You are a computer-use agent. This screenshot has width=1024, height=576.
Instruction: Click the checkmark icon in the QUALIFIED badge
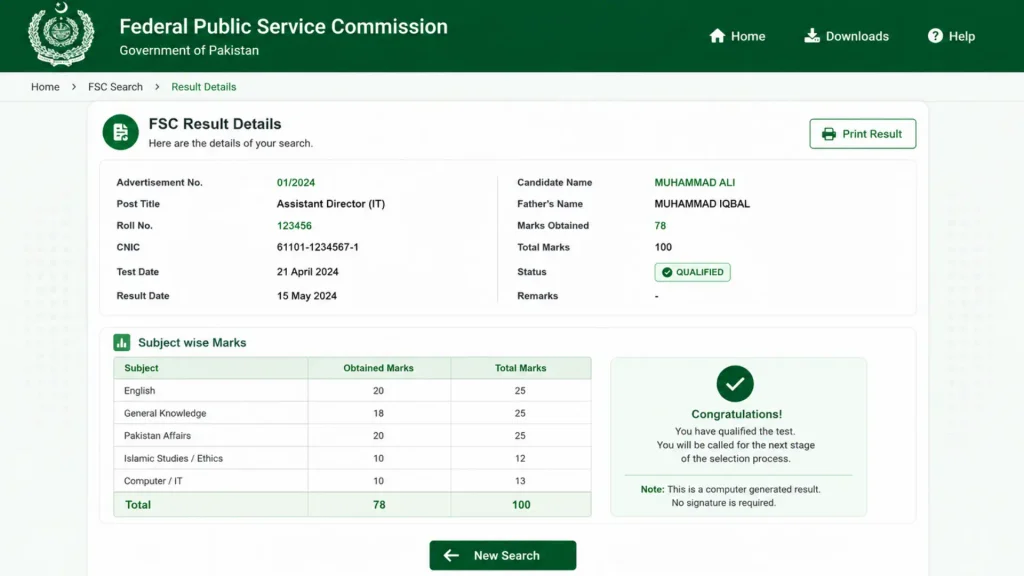pyautogui.click(x=667, y=272)
